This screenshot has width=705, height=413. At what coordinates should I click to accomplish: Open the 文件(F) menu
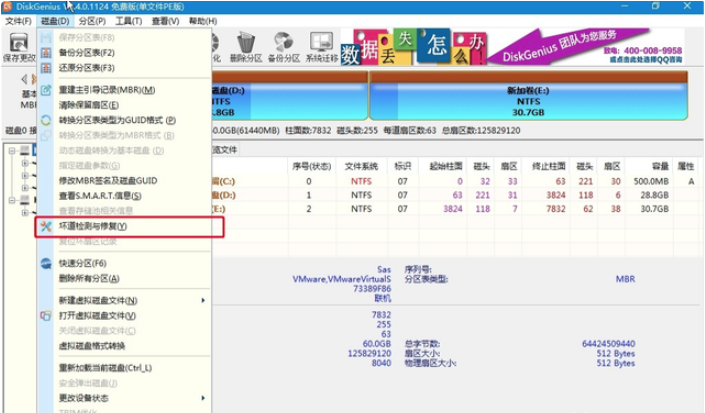[18, 21]
